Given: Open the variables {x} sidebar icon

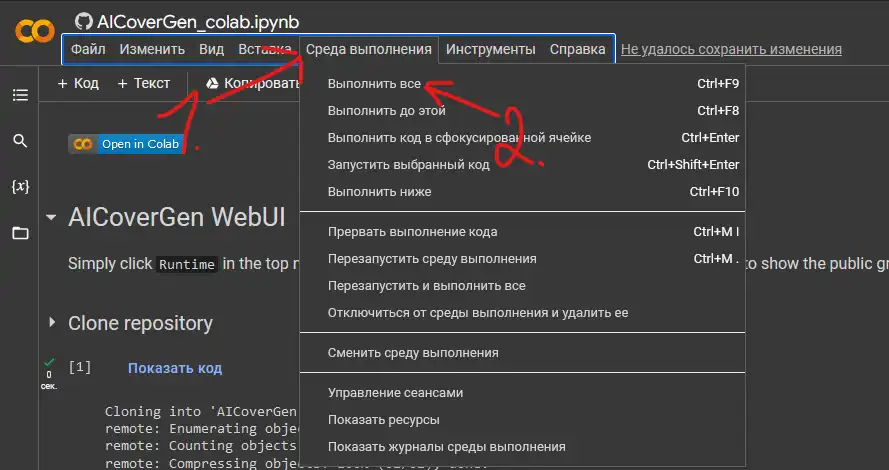Looking at the screenshot, I should [20, 187].
